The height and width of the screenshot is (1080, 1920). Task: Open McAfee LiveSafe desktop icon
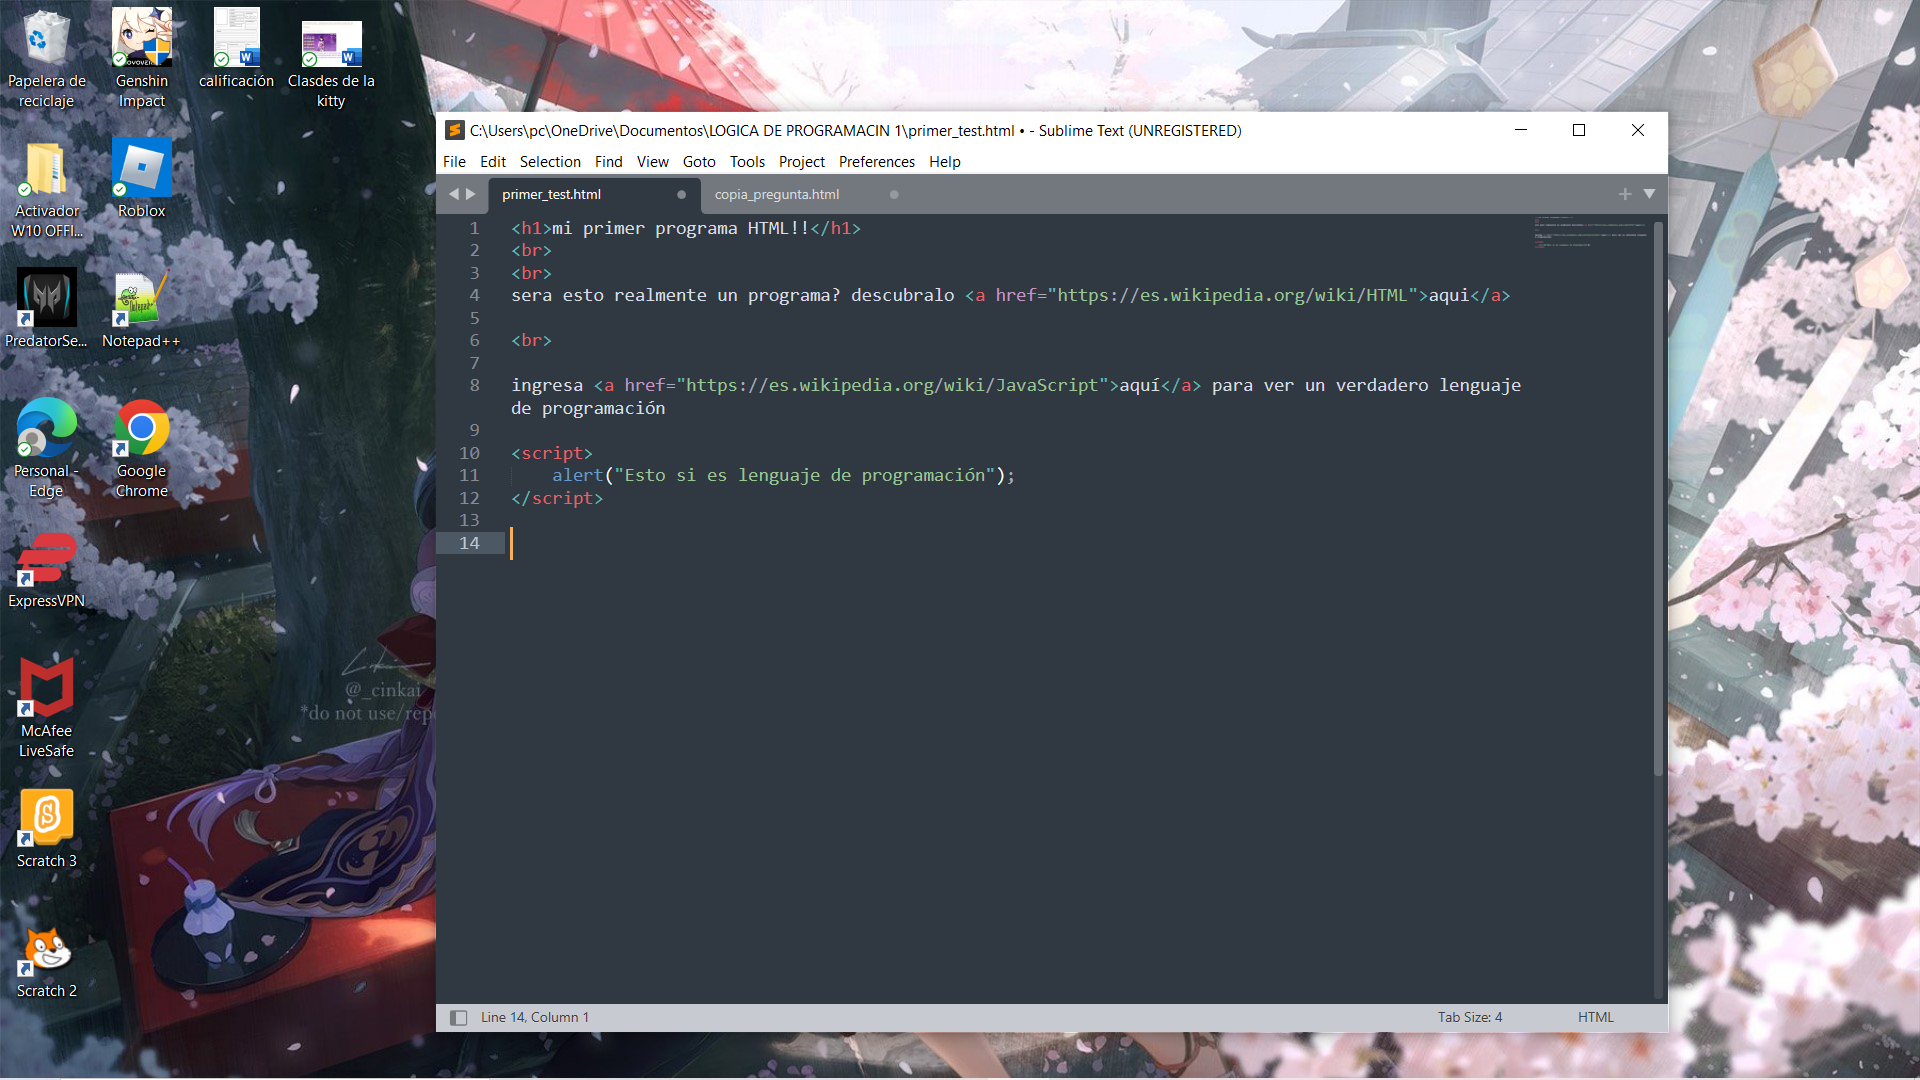46,707
